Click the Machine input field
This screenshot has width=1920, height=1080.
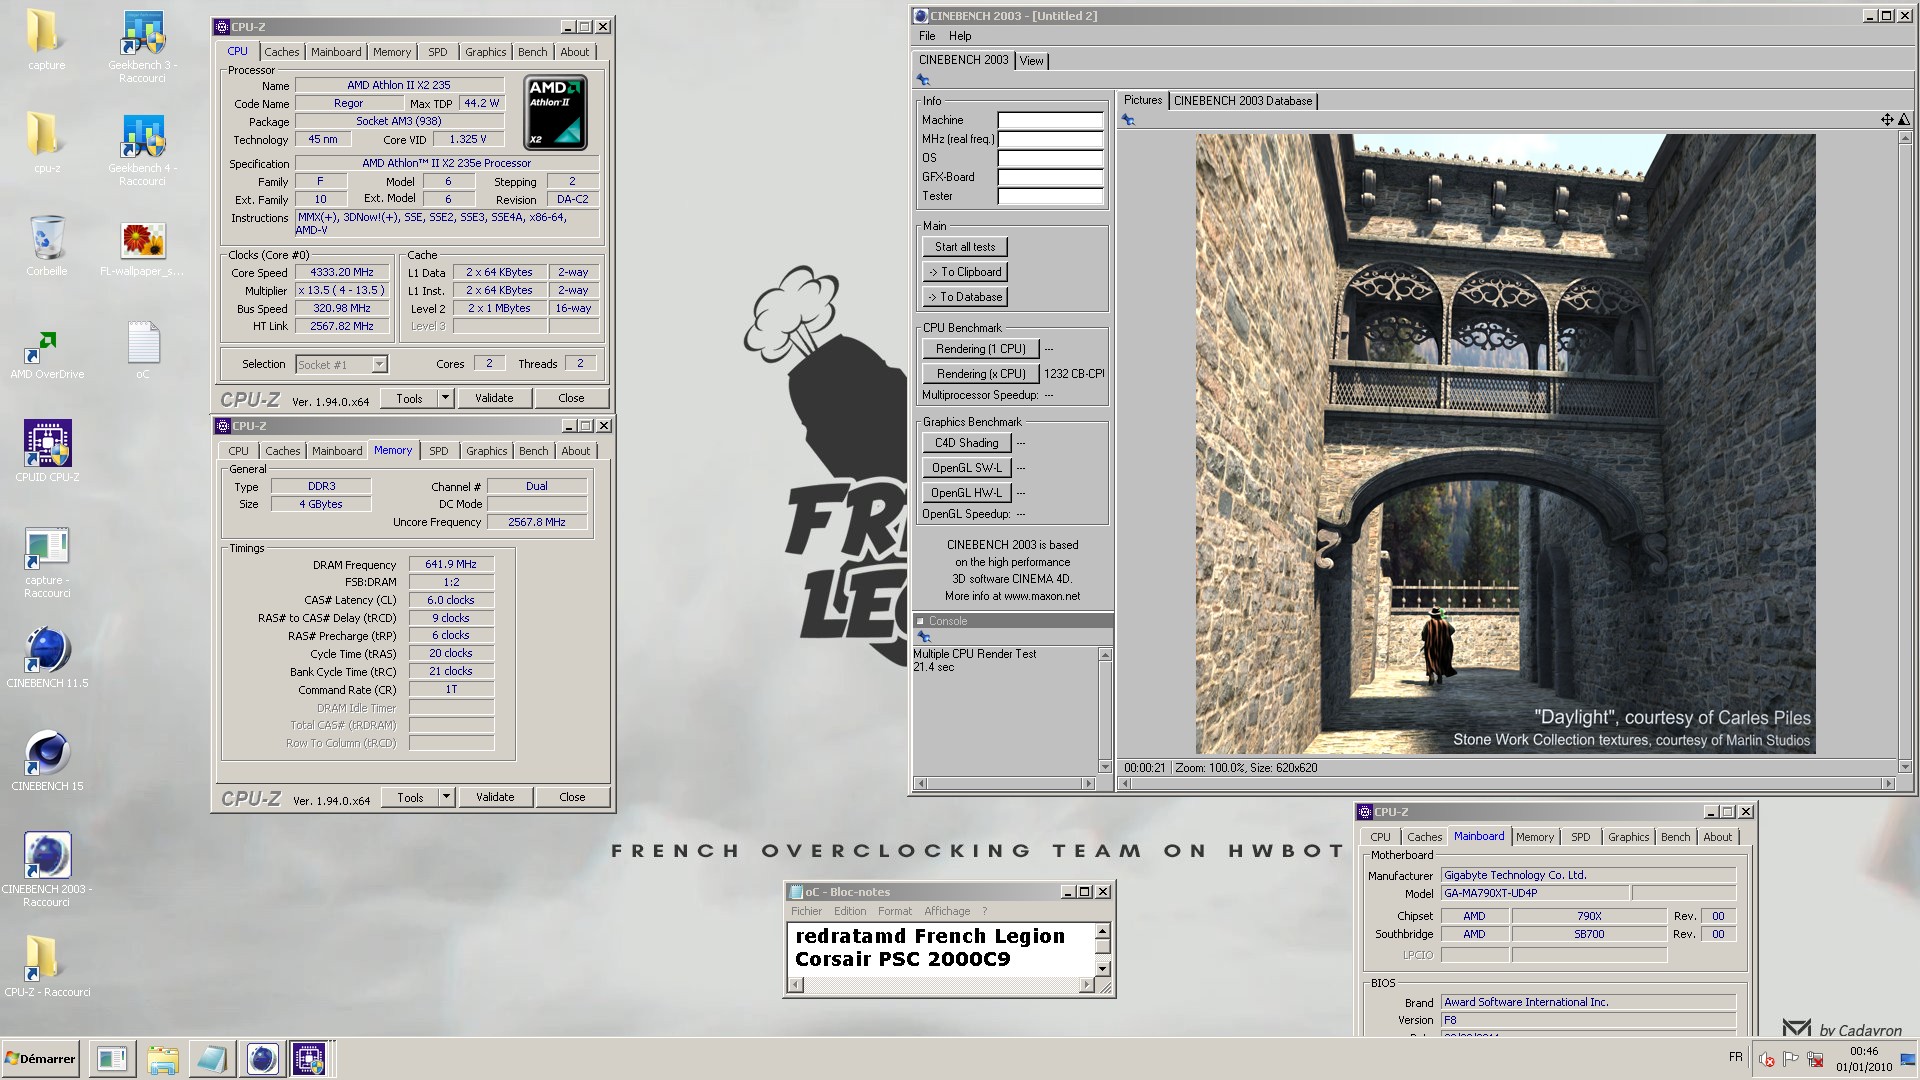coord(1050,120)
